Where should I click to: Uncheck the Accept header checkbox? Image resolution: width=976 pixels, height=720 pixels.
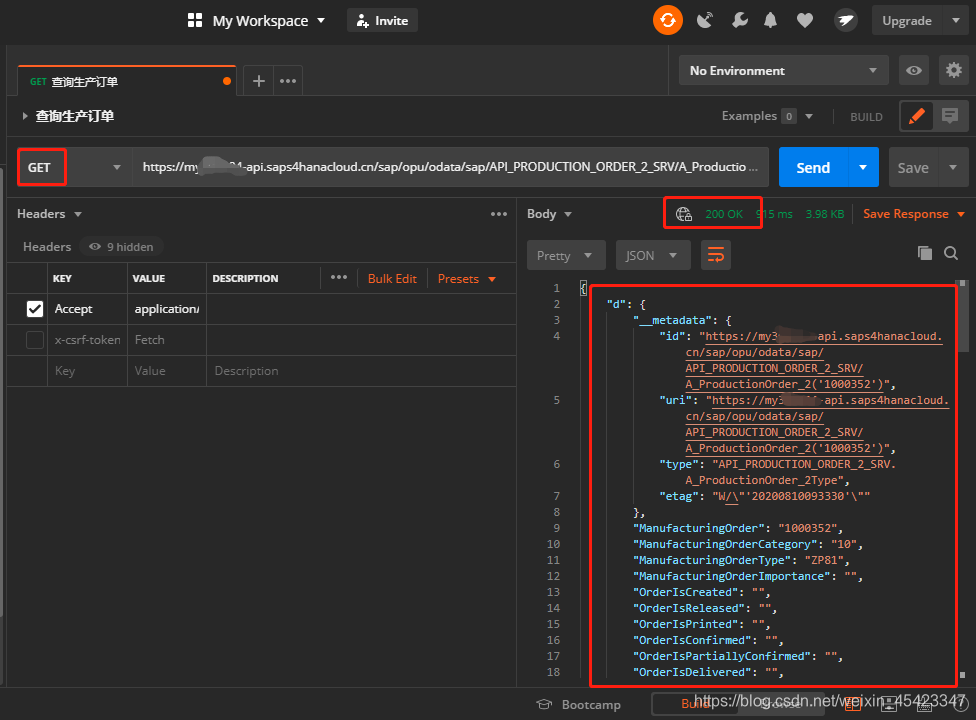35,309
